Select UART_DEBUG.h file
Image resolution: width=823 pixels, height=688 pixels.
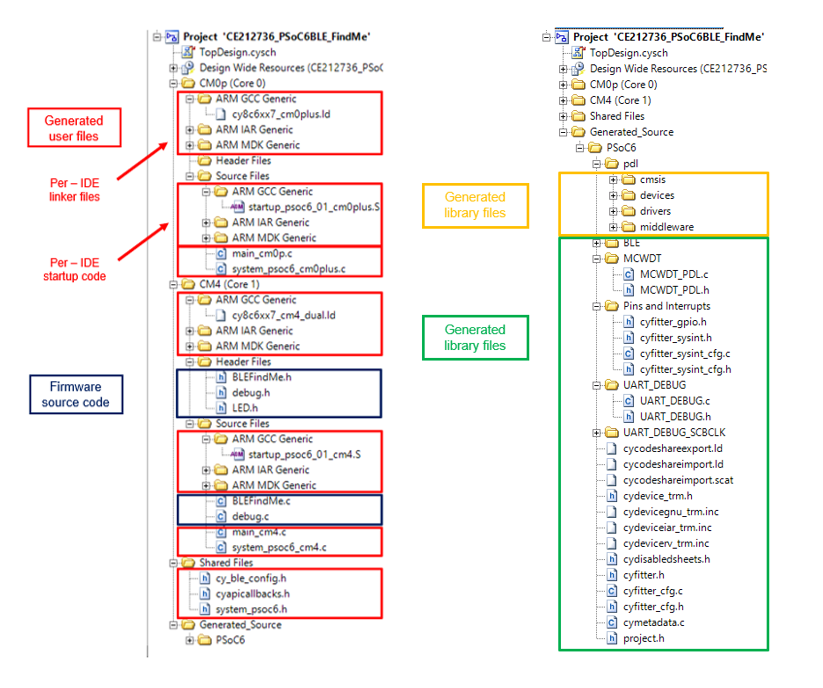676,417
